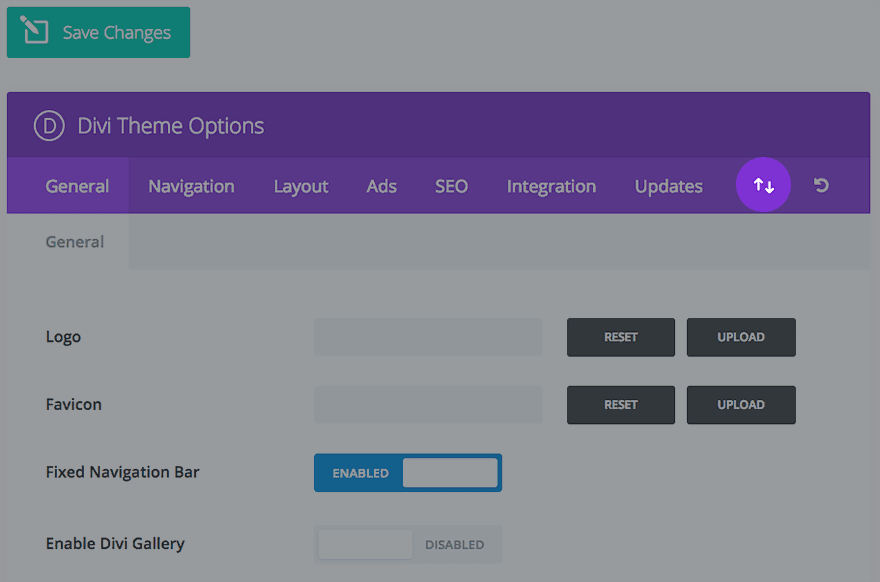This screenshot has width=880, height=582.
Task: Go to the Ads tab
Action: pyautogui.click(x=381, y=186)
